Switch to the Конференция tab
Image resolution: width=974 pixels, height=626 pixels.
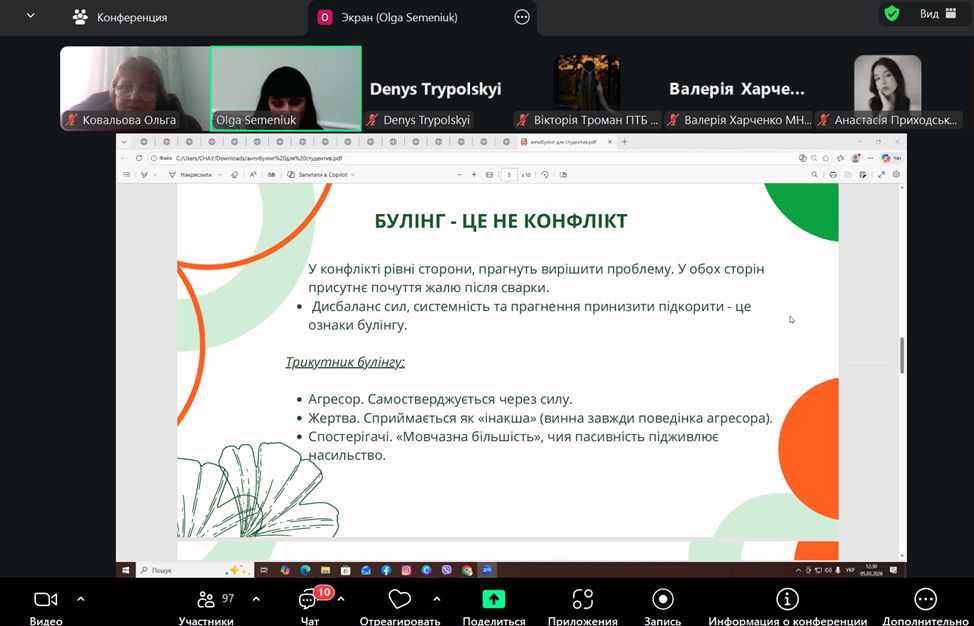coord(120,17)
